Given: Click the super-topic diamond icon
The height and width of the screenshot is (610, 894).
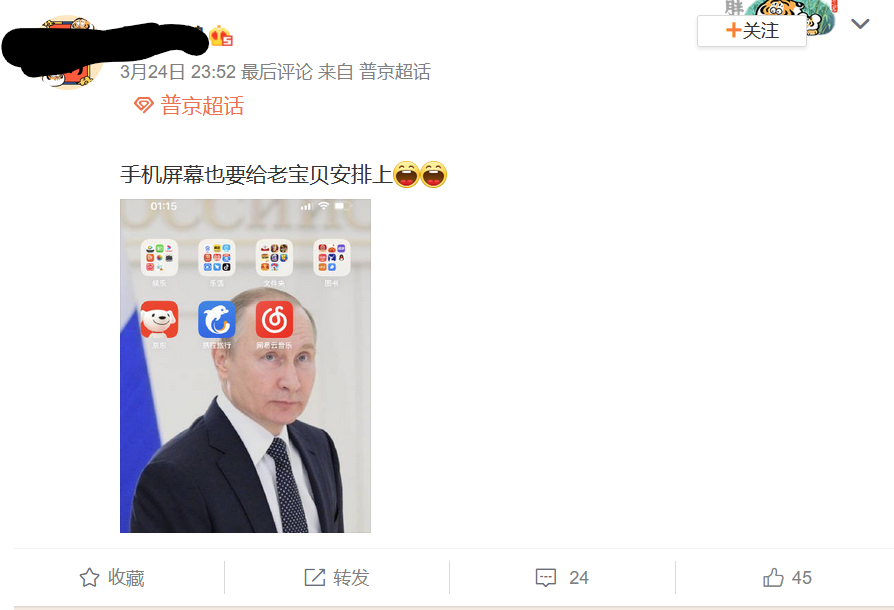Looking at the screenshot, I should (x=144, y=105).
